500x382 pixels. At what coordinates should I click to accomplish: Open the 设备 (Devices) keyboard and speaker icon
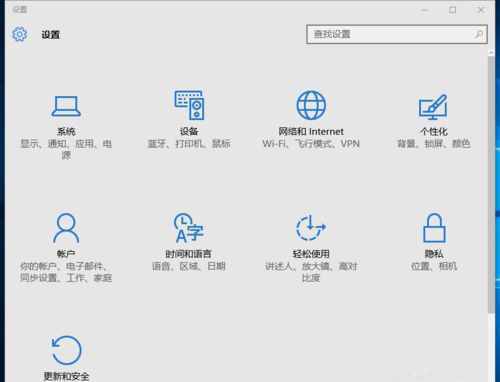(189, 105)
